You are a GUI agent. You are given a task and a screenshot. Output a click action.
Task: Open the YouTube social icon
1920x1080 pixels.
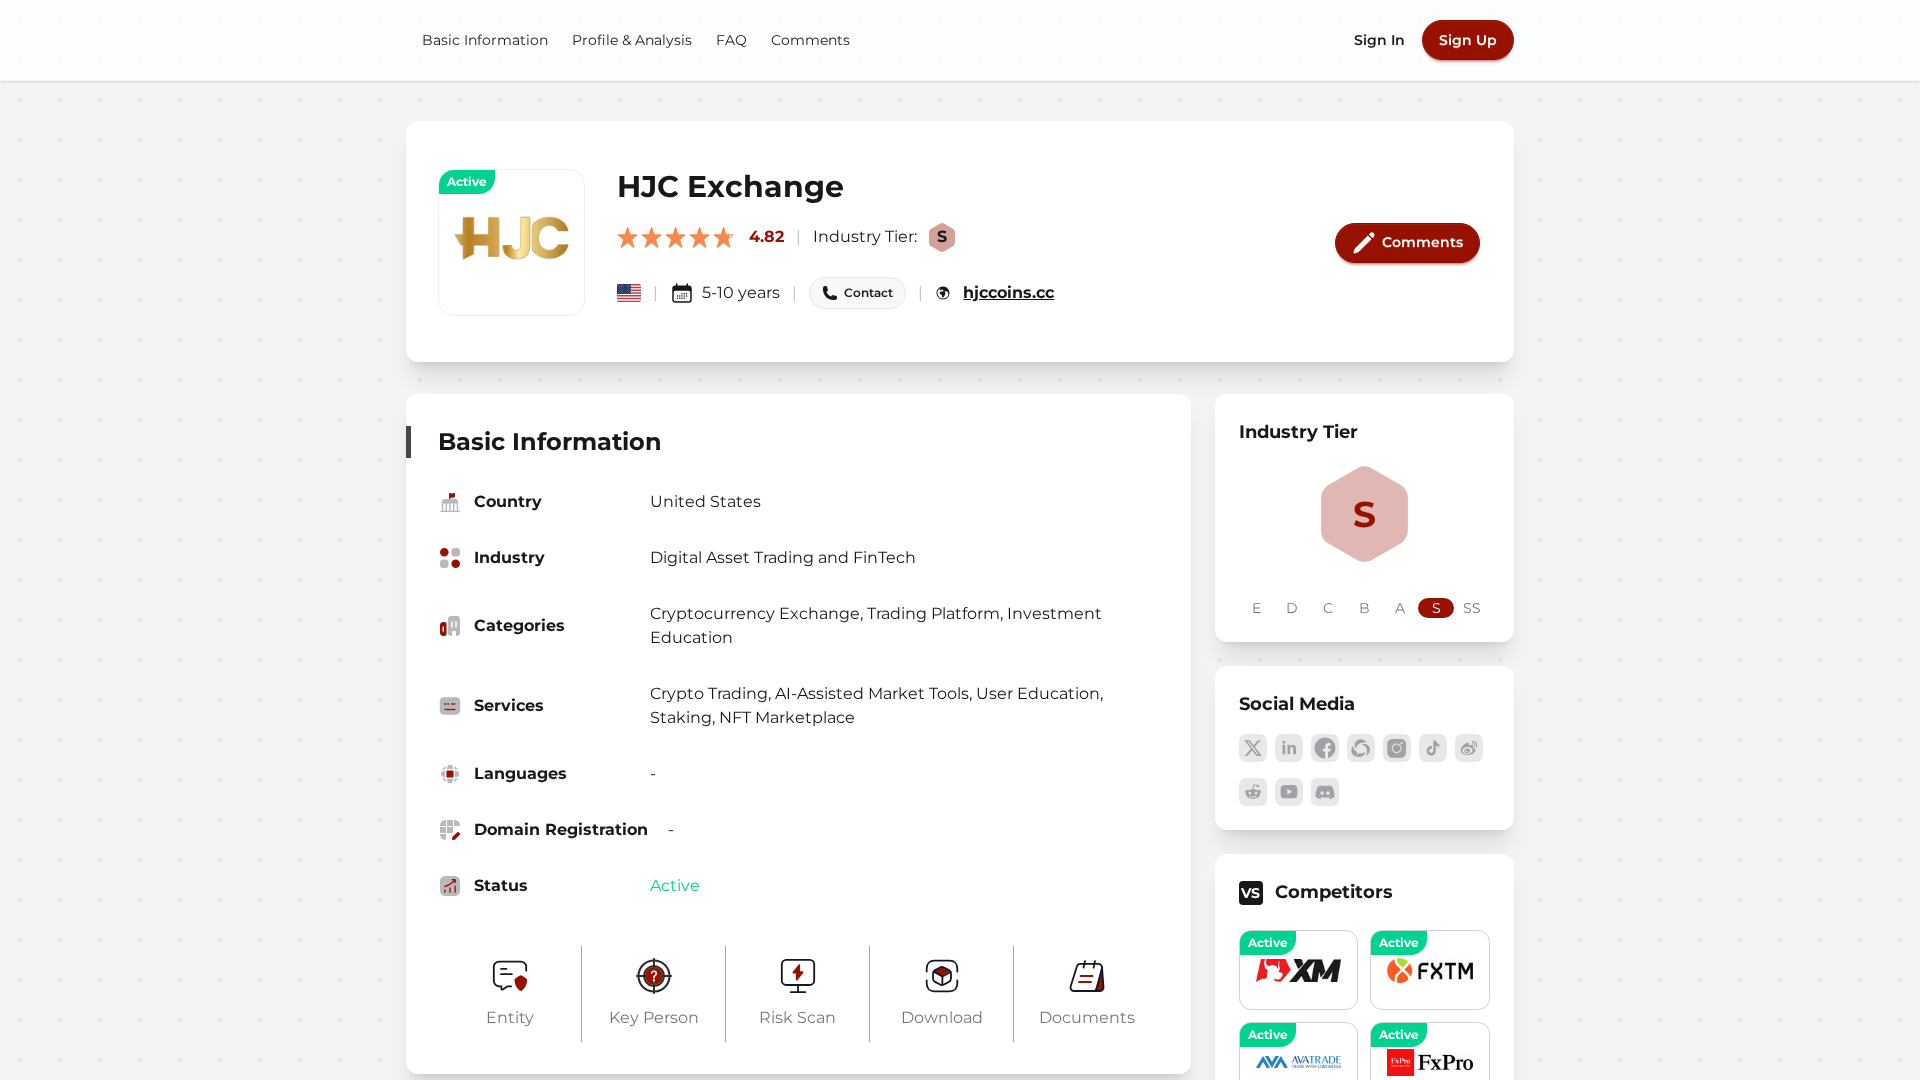pos(1288,791)
